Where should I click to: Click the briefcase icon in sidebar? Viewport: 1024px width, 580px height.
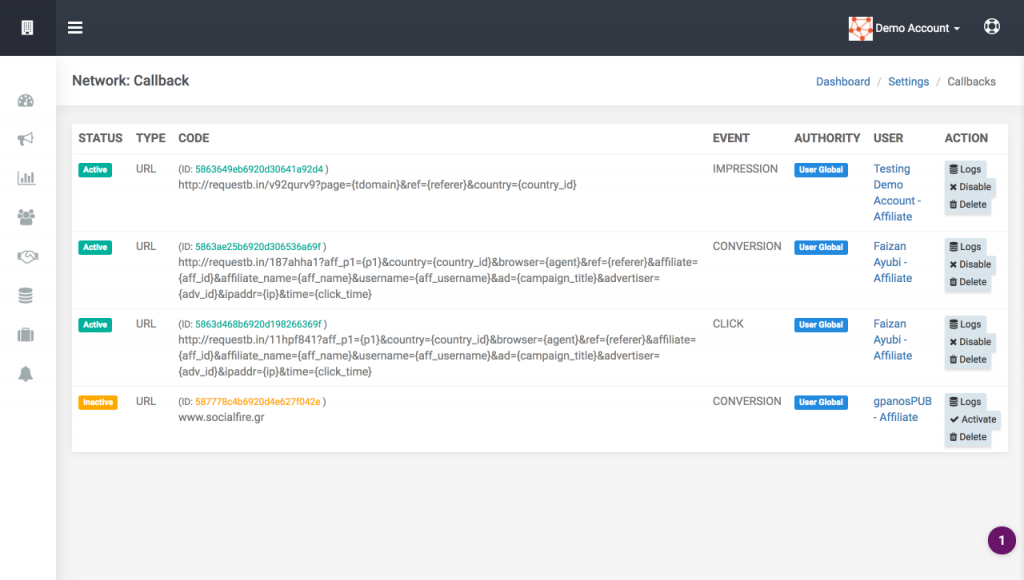(x=26, y=334)
